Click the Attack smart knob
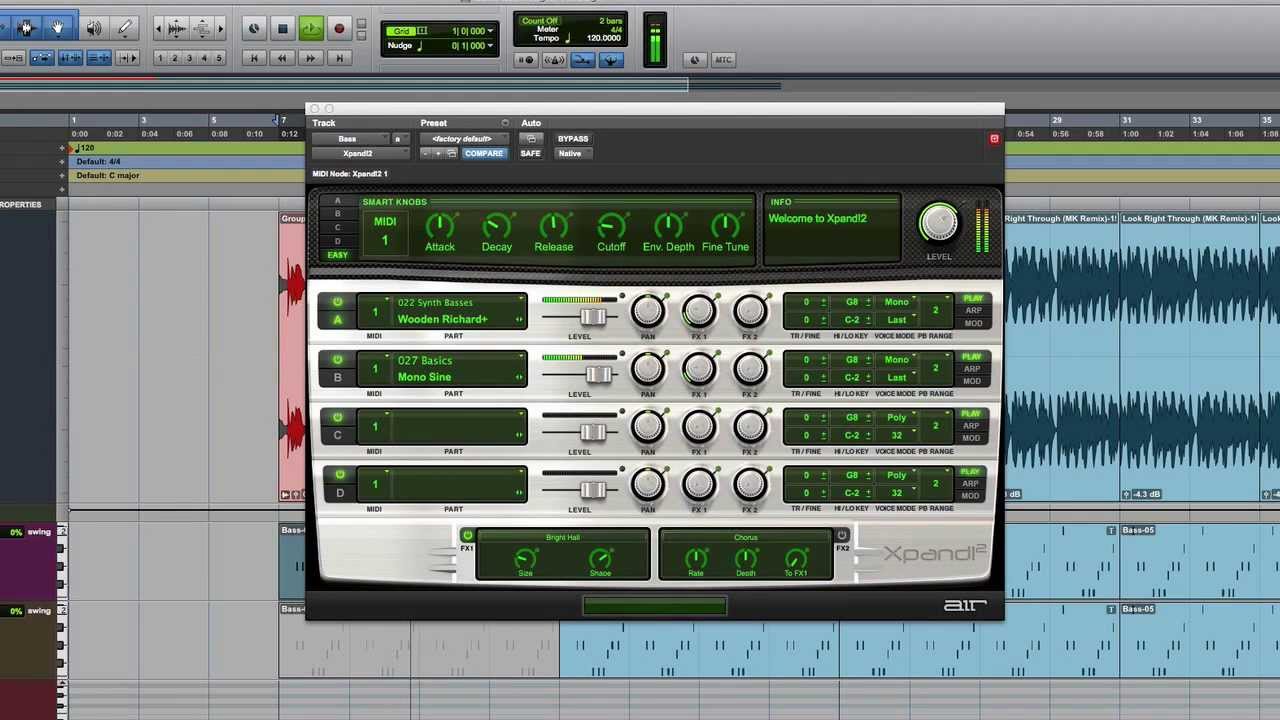Viewport: 1280px width, 720px height. pyautogui.click(x=439, y=225)
